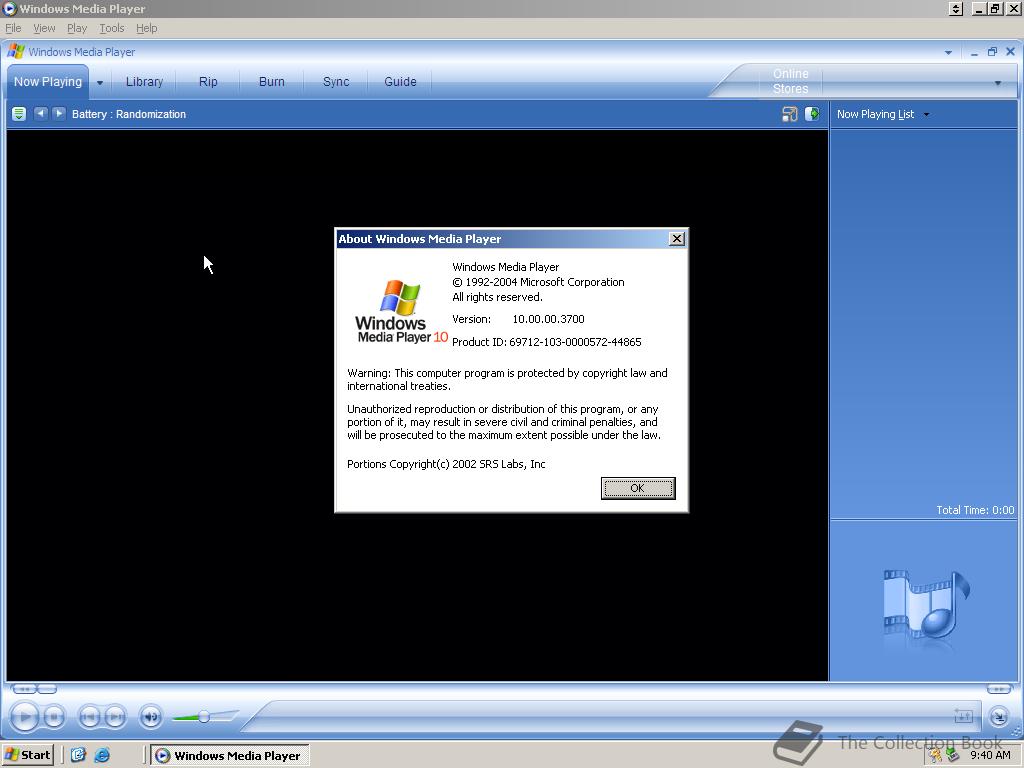Click the Version 10.00.00.3700 text
This screenshot has width=1024, height=768.
[x=518, y=319]
